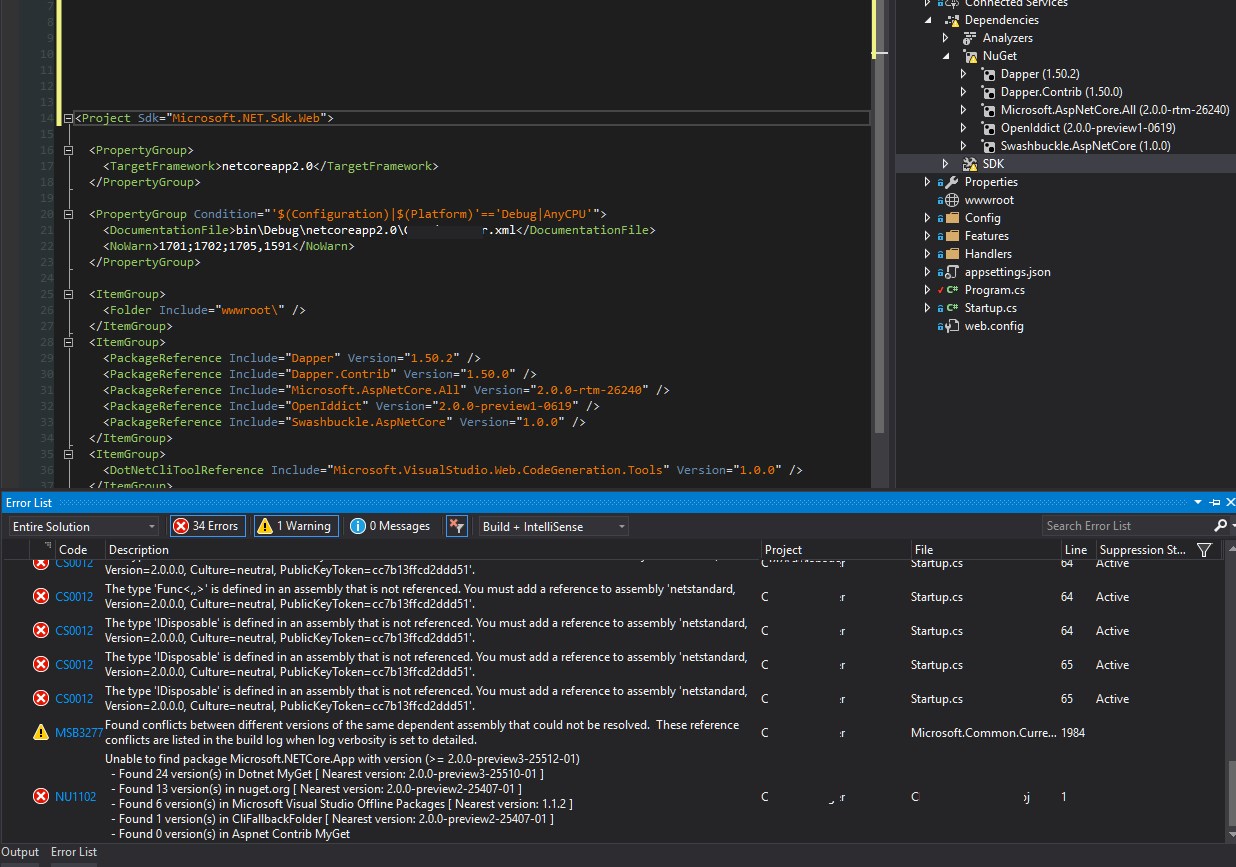Click the globe icon for wwwroot
Viewport: 1236px width, 867px height.
pos(952,200)
